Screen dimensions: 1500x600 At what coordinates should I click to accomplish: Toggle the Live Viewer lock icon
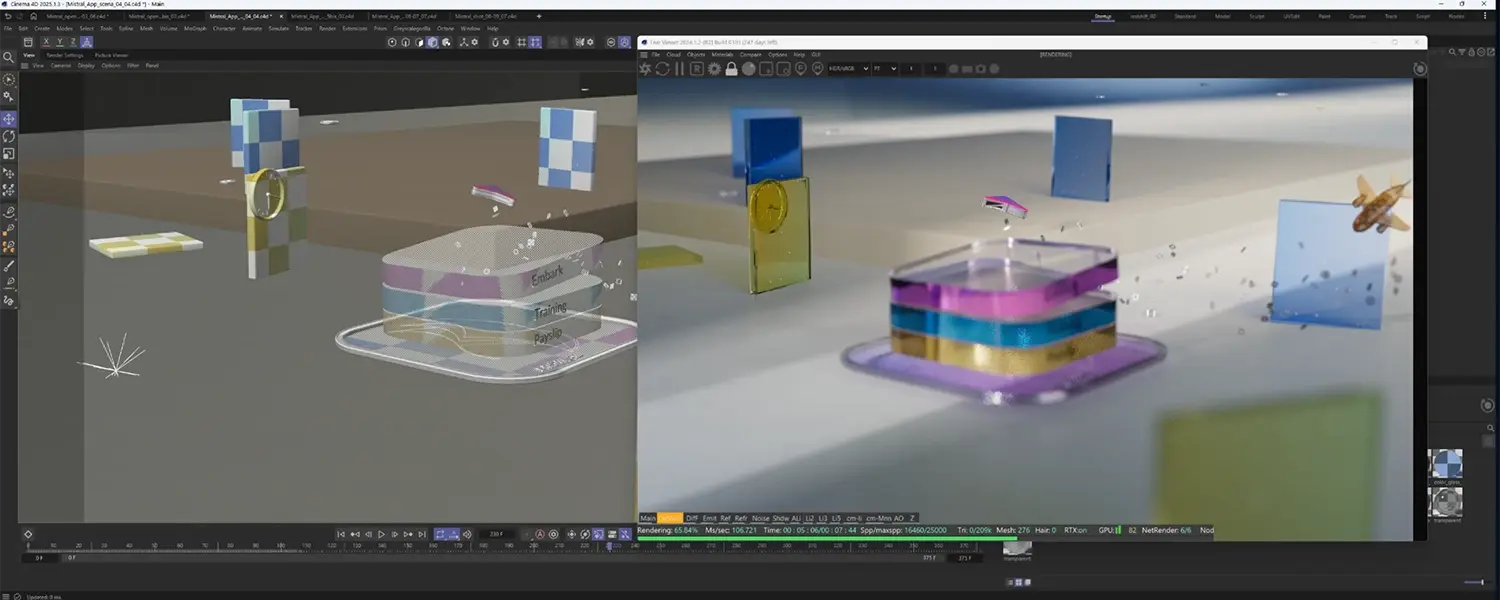731,69
